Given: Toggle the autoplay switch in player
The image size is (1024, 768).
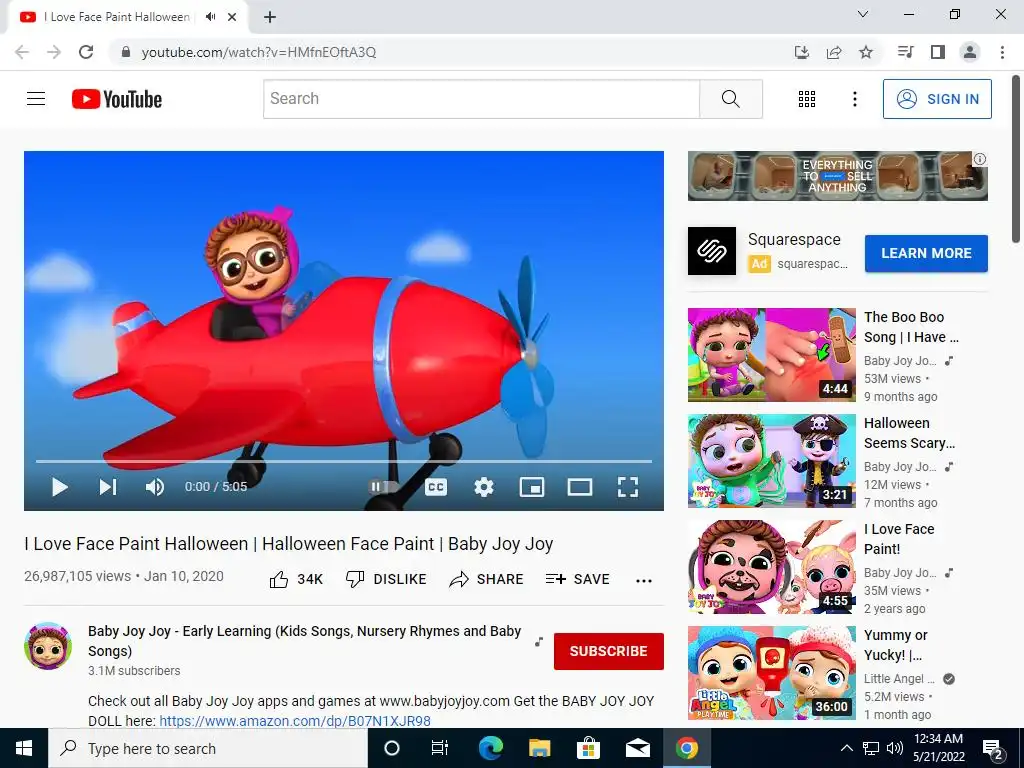Looking at the screenshot, I should 383,487.
